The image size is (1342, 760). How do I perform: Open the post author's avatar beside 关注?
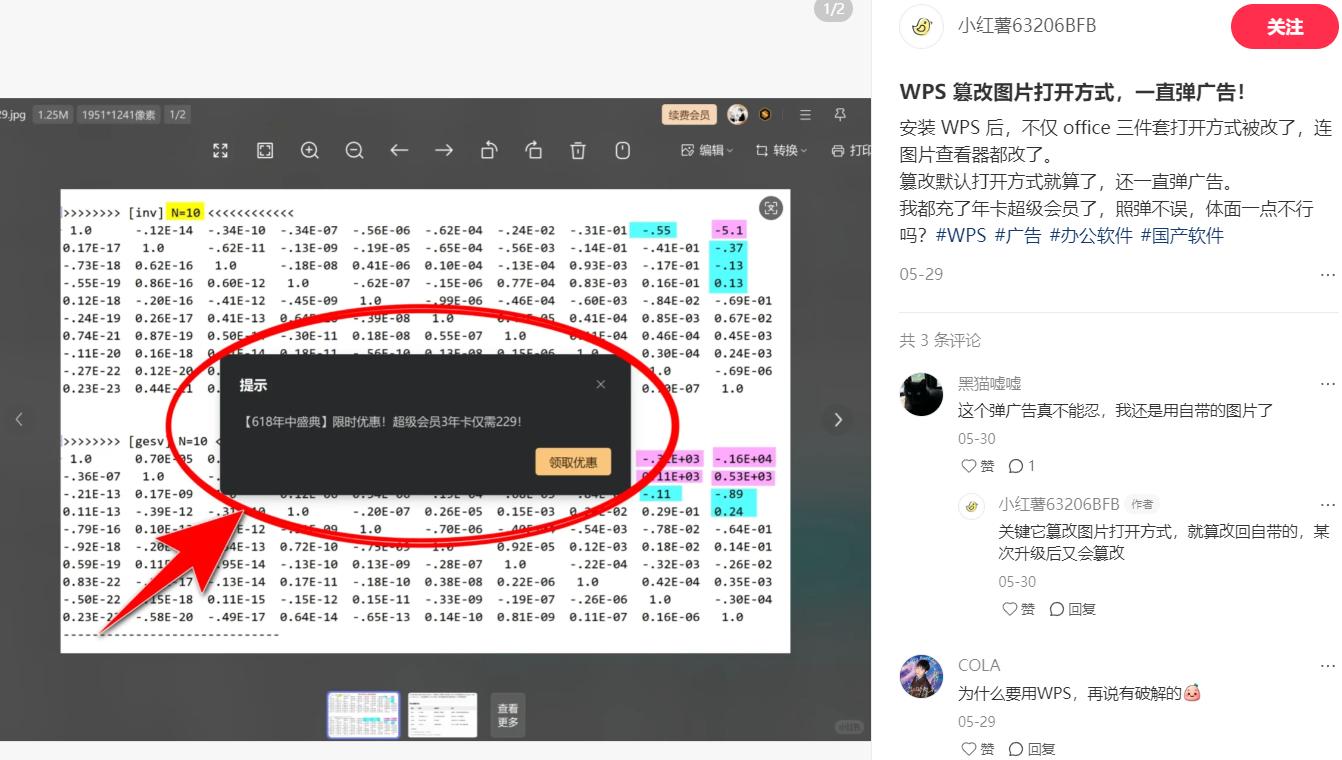pos(921,26)
